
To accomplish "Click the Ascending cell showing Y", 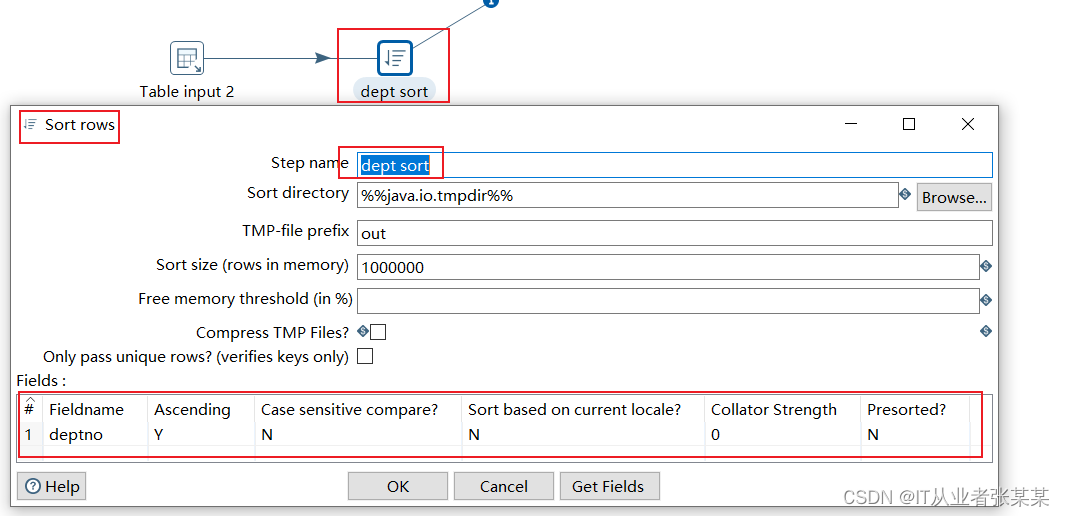I will [159, 435].
